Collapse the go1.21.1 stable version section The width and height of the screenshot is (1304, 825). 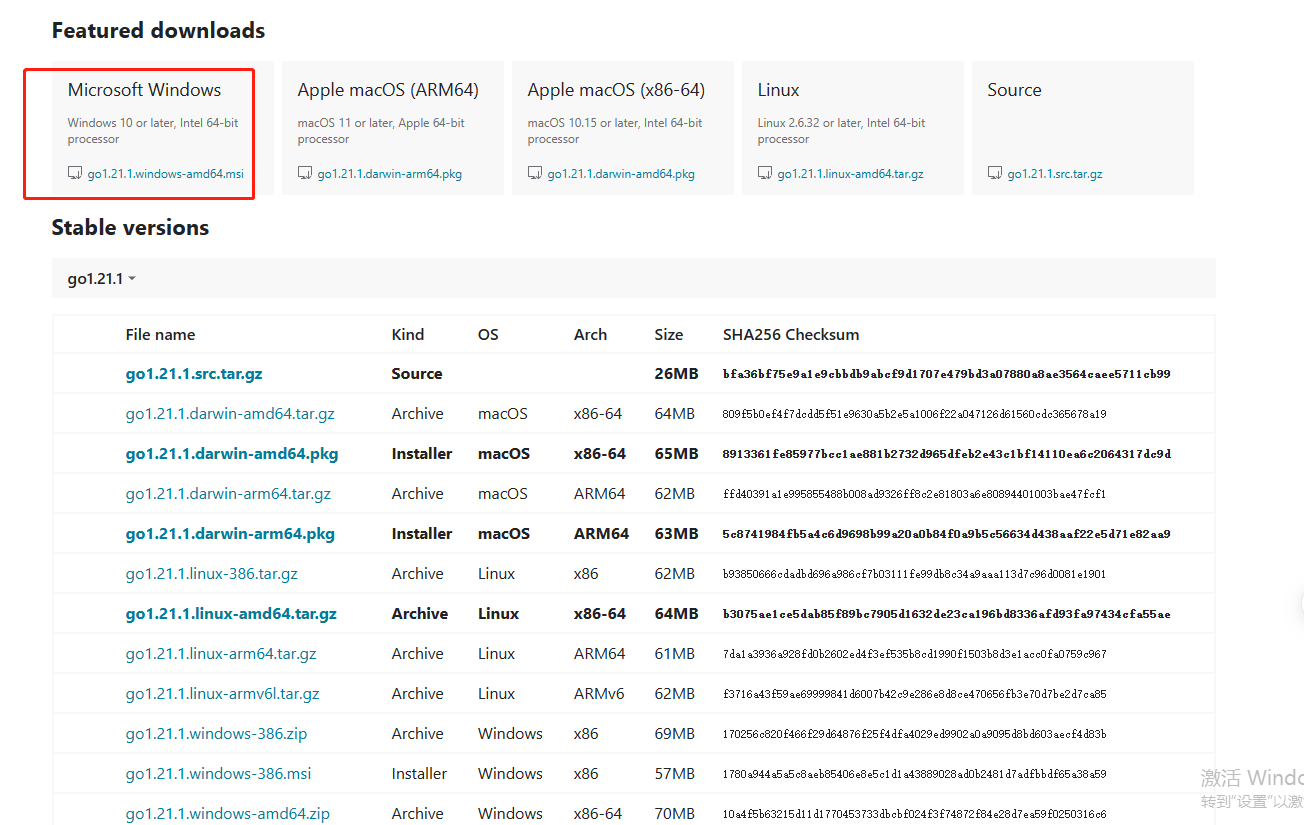[x=95, y=279]
